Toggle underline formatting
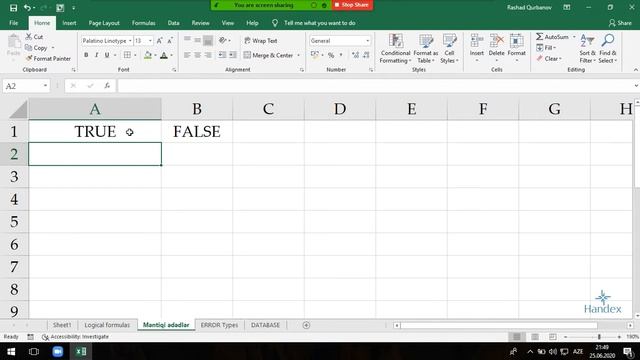The height and width of the screenshot is (360, 640). pyautogui.click(x=107, y=55)
